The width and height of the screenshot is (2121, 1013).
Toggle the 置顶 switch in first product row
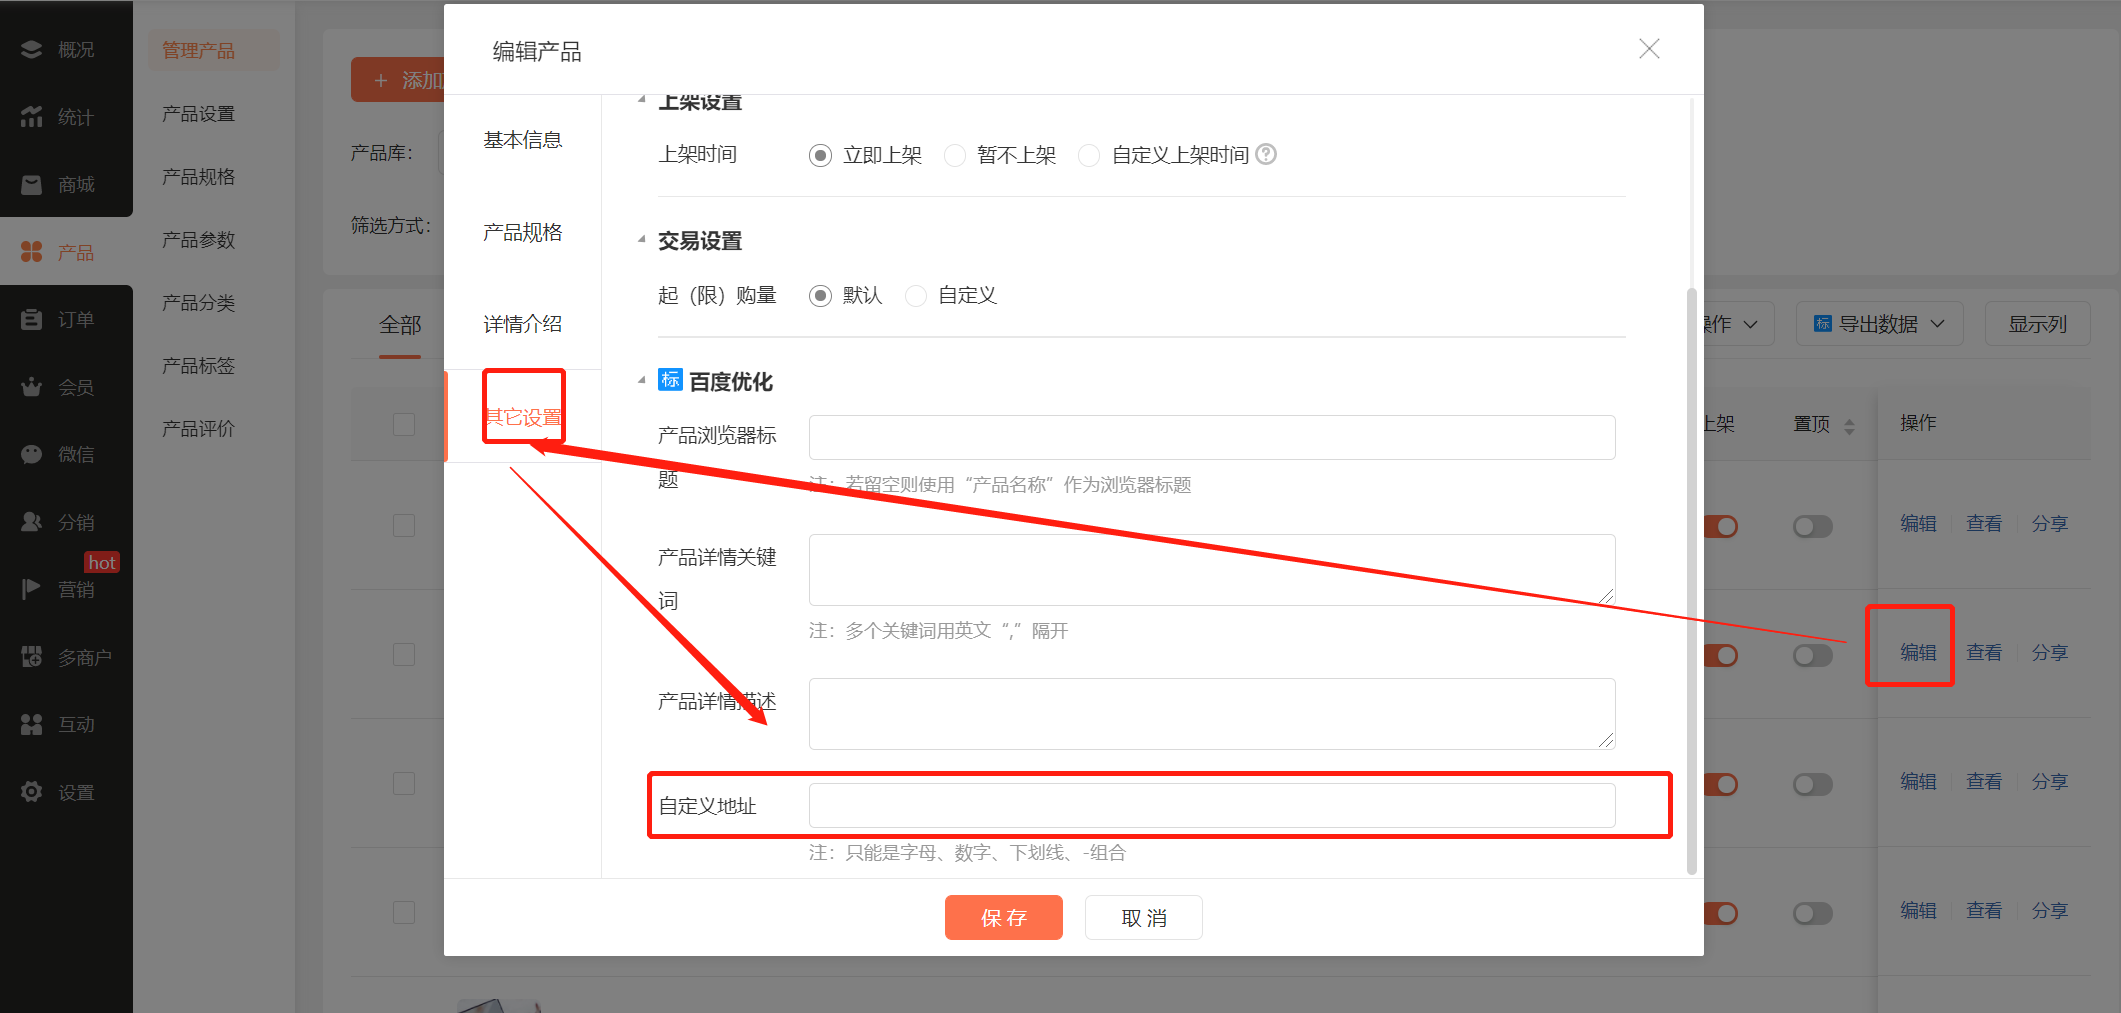1813,526
